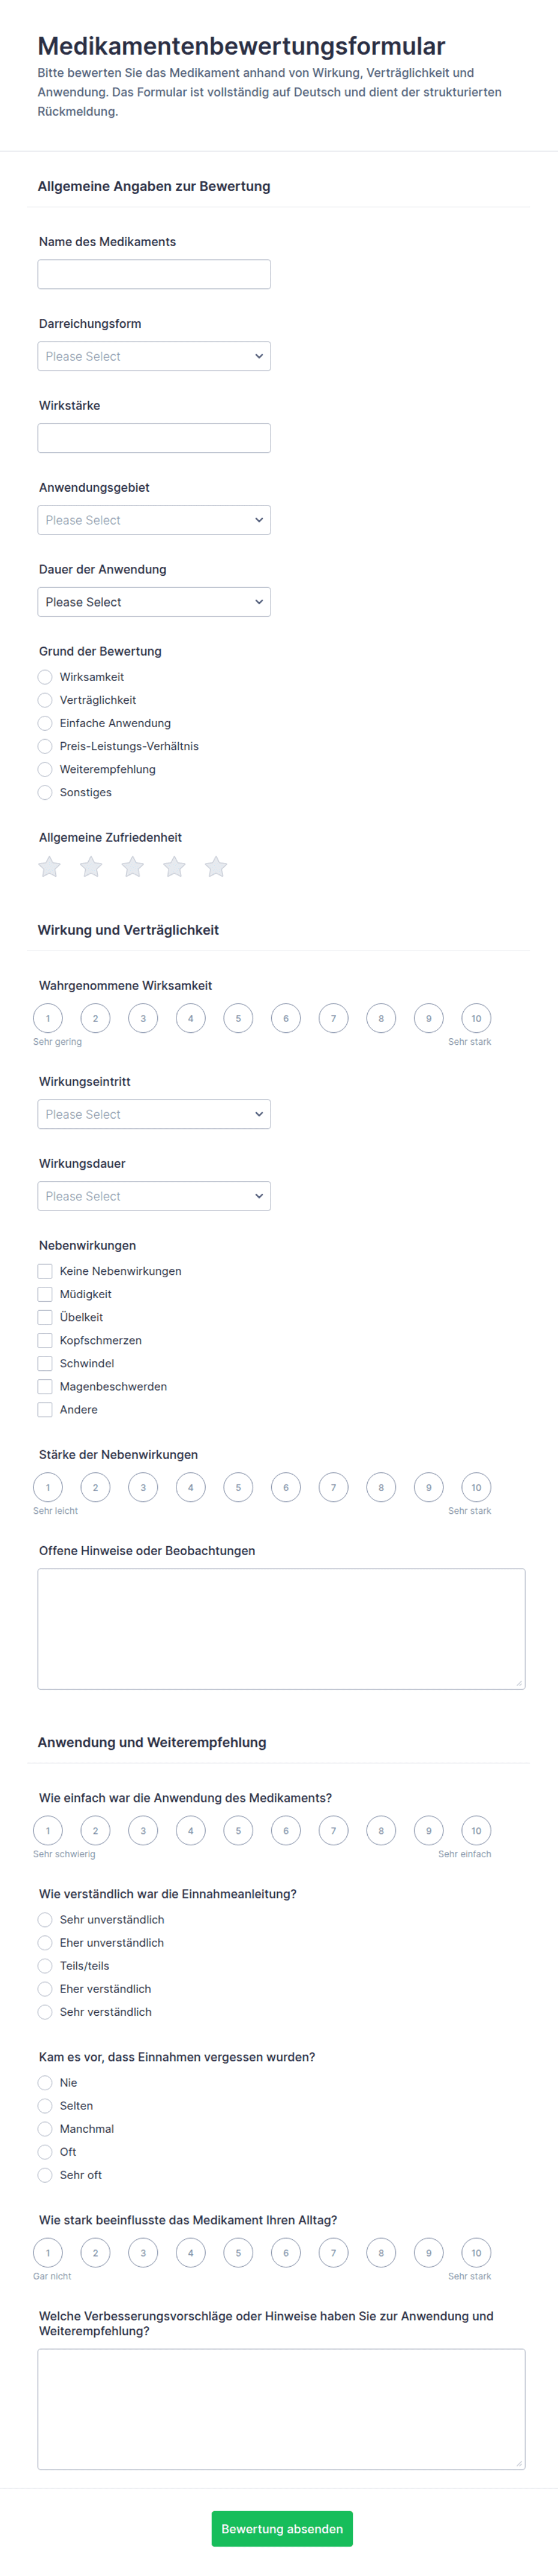Select Manchmal for forgotten doses
Image resolution: width=558 pixels, height=2576 pixels.
(x=45, y=2128)
